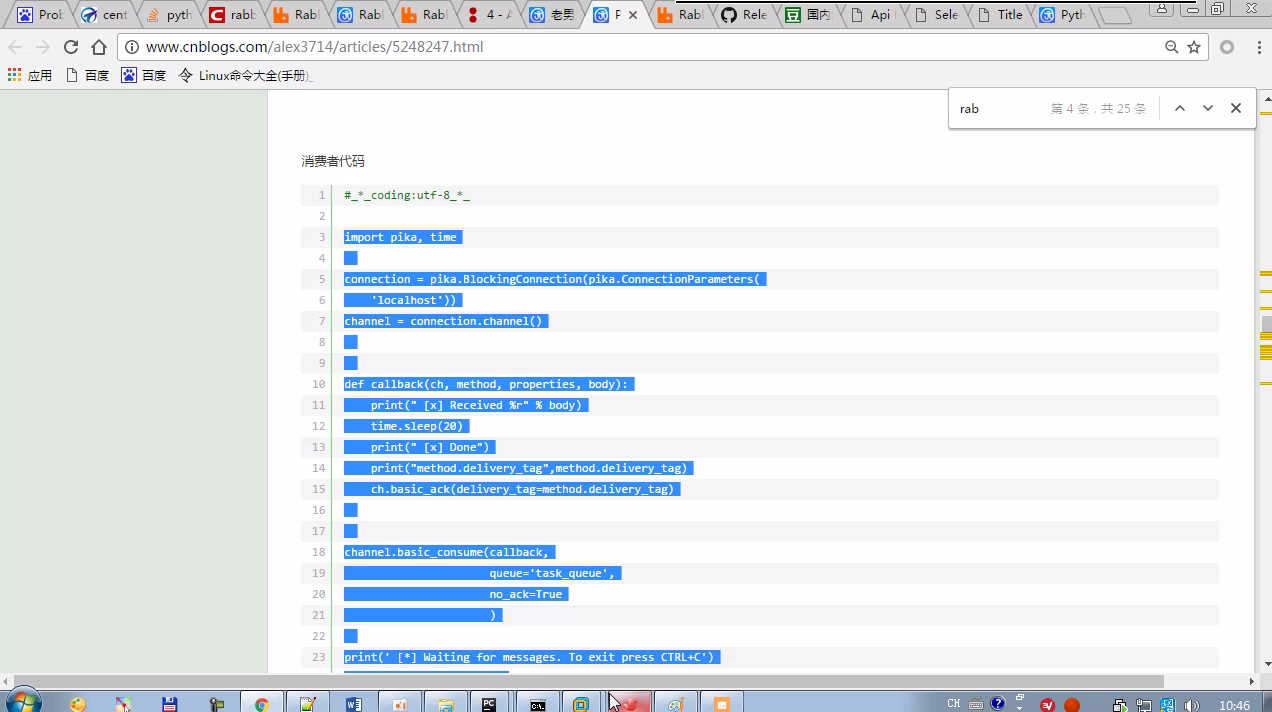Open the 百度 bookmark with paw icon
The width and height of the screenshot is (1272, 712).
coord(144,75)
